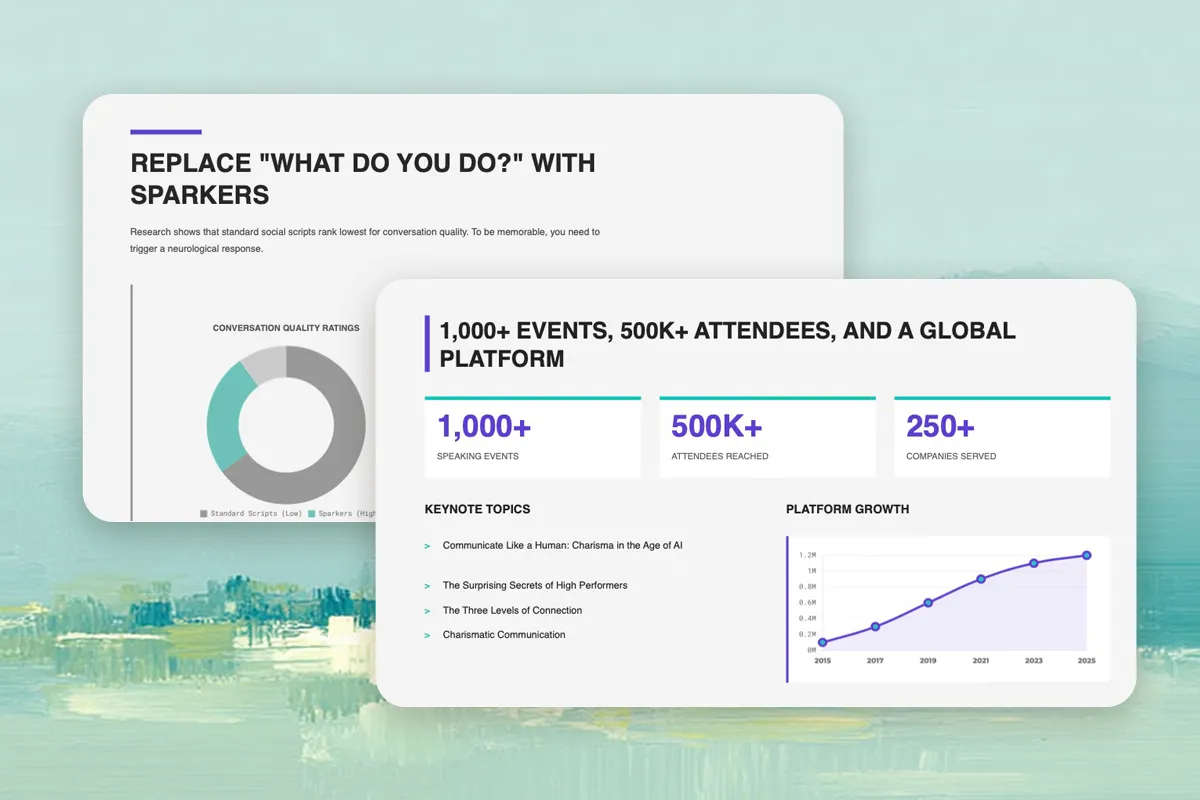Screen dimensions: 1200x800
Task: Click the 2019 data point on growth chart
Action: click(x=928, y=603)
